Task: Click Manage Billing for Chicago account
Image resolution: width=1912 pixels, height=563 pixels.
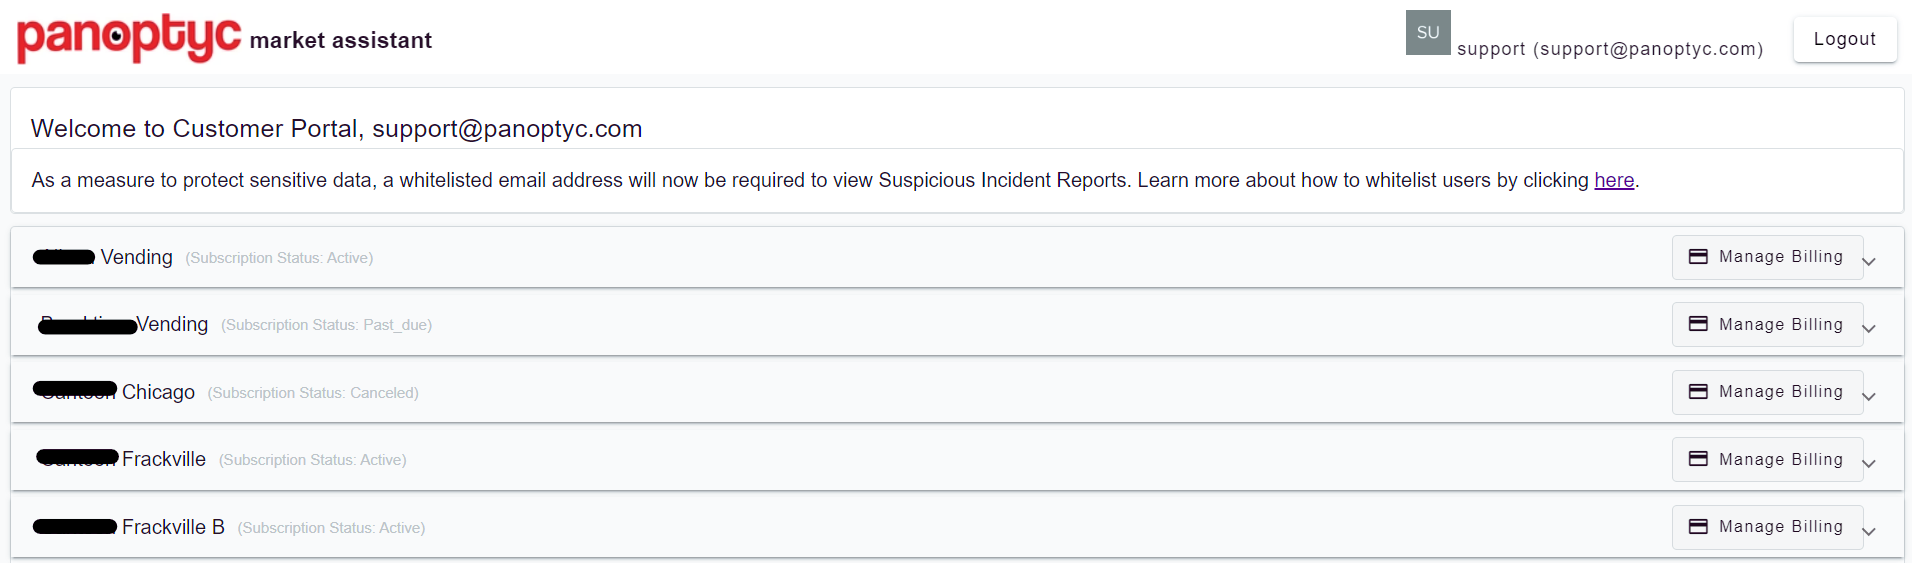Action: coord(1767,392)
